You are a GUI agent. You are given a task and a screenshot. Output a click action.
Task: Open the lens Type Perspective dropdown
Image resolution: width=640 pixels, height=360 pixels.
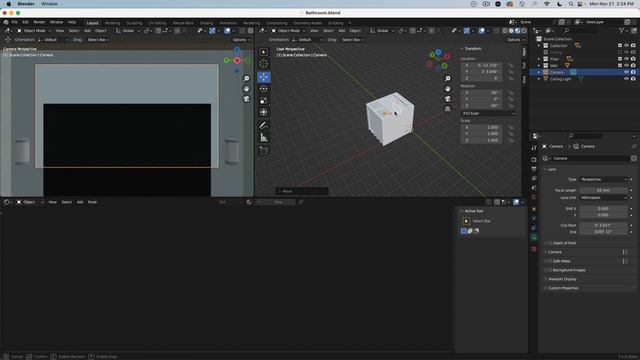[603, 179]
